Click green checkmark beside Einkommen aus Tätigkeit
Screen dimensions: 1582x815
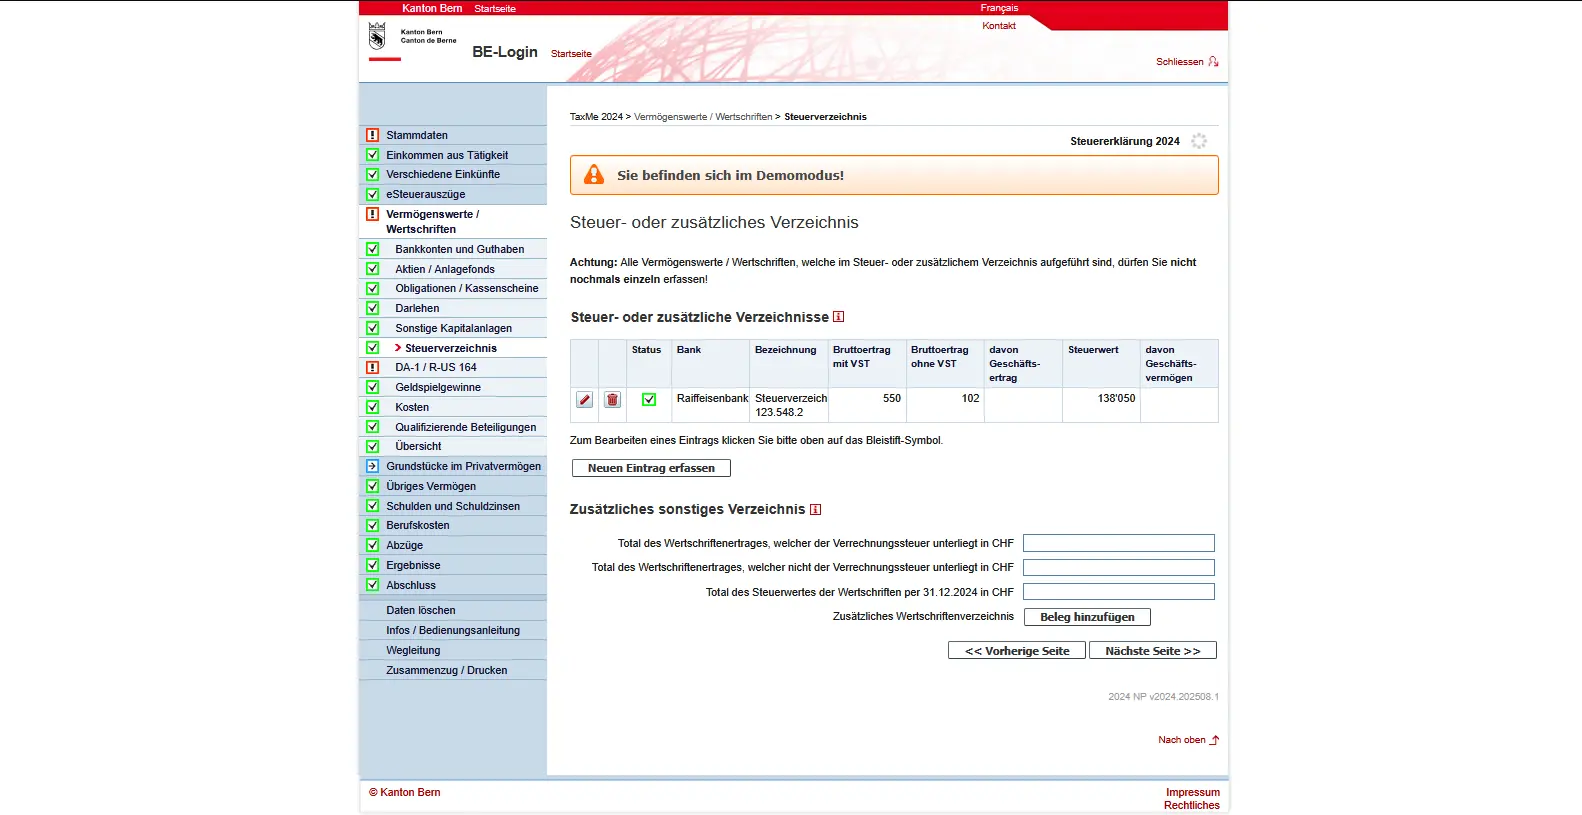coord(373,155)
